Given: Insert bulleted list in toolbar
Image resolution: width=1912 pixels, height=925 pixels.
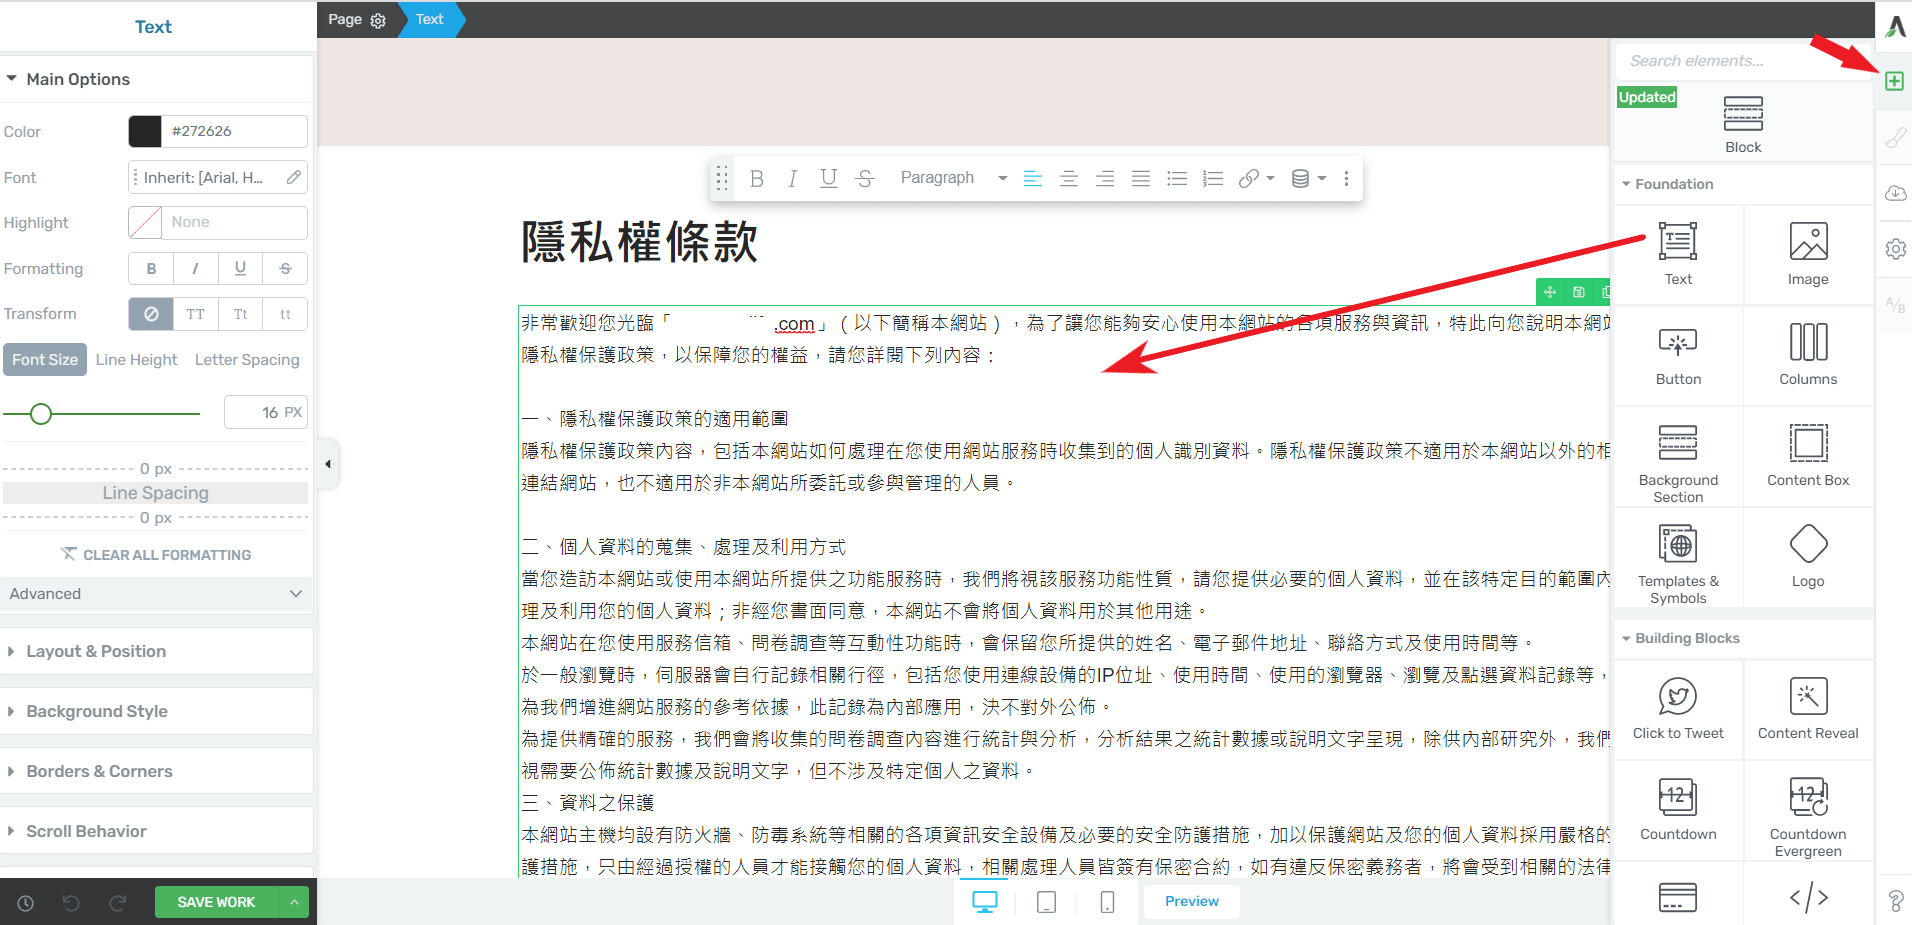Looking at the screenshot, I should pyautogui.click(x=1177, y=179).
